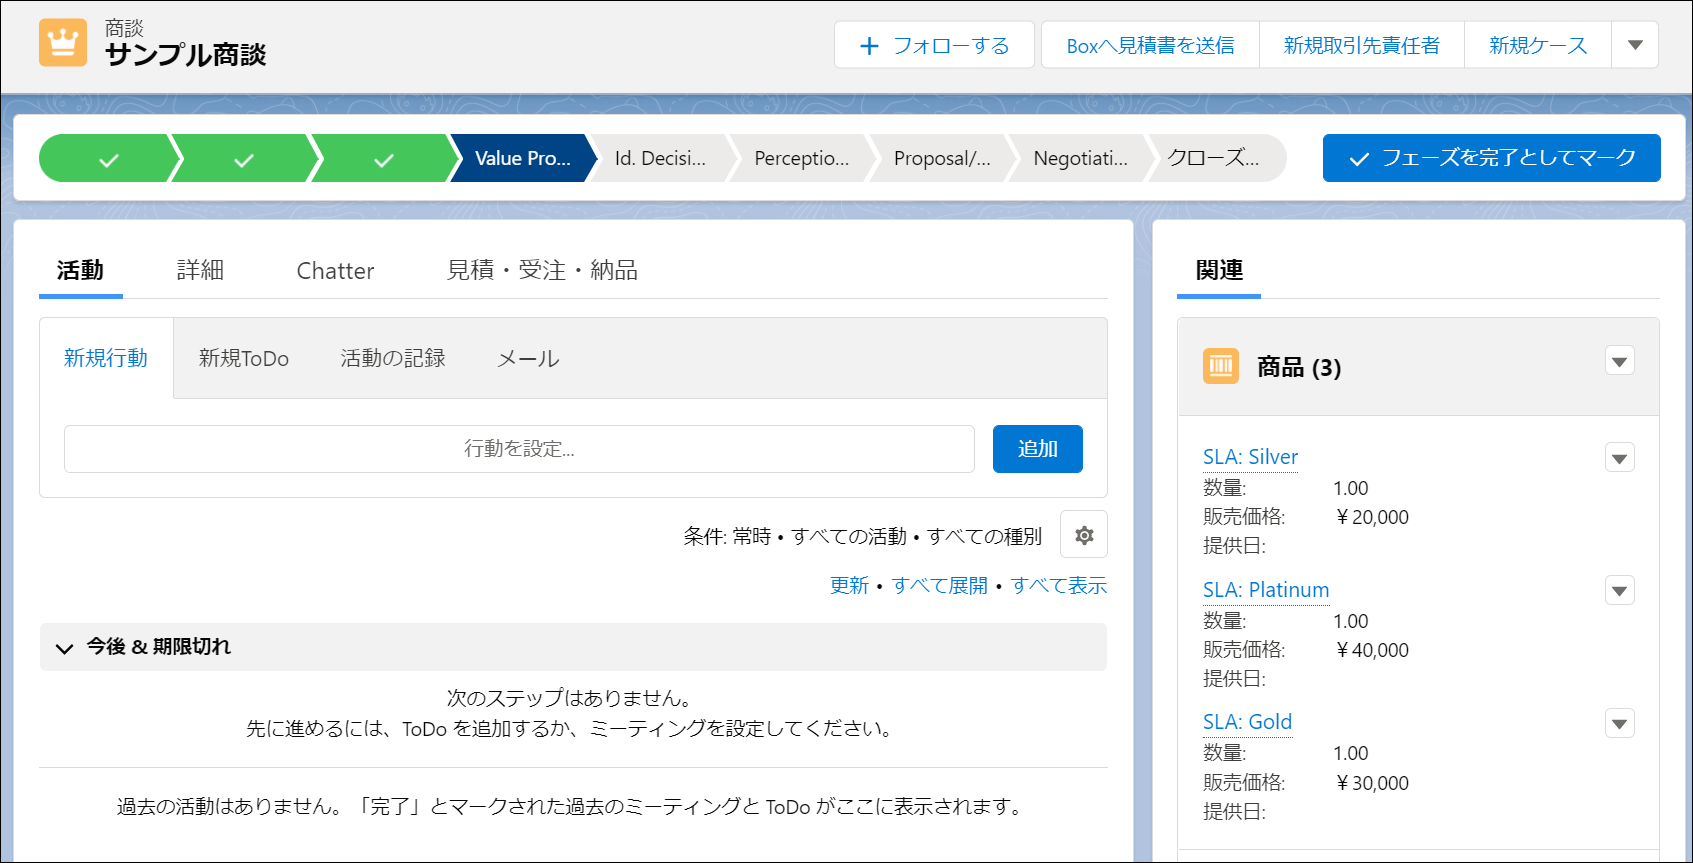Click the second completed phase checkmark
This screenshot has width=1693, height=863.
[243, 159]
